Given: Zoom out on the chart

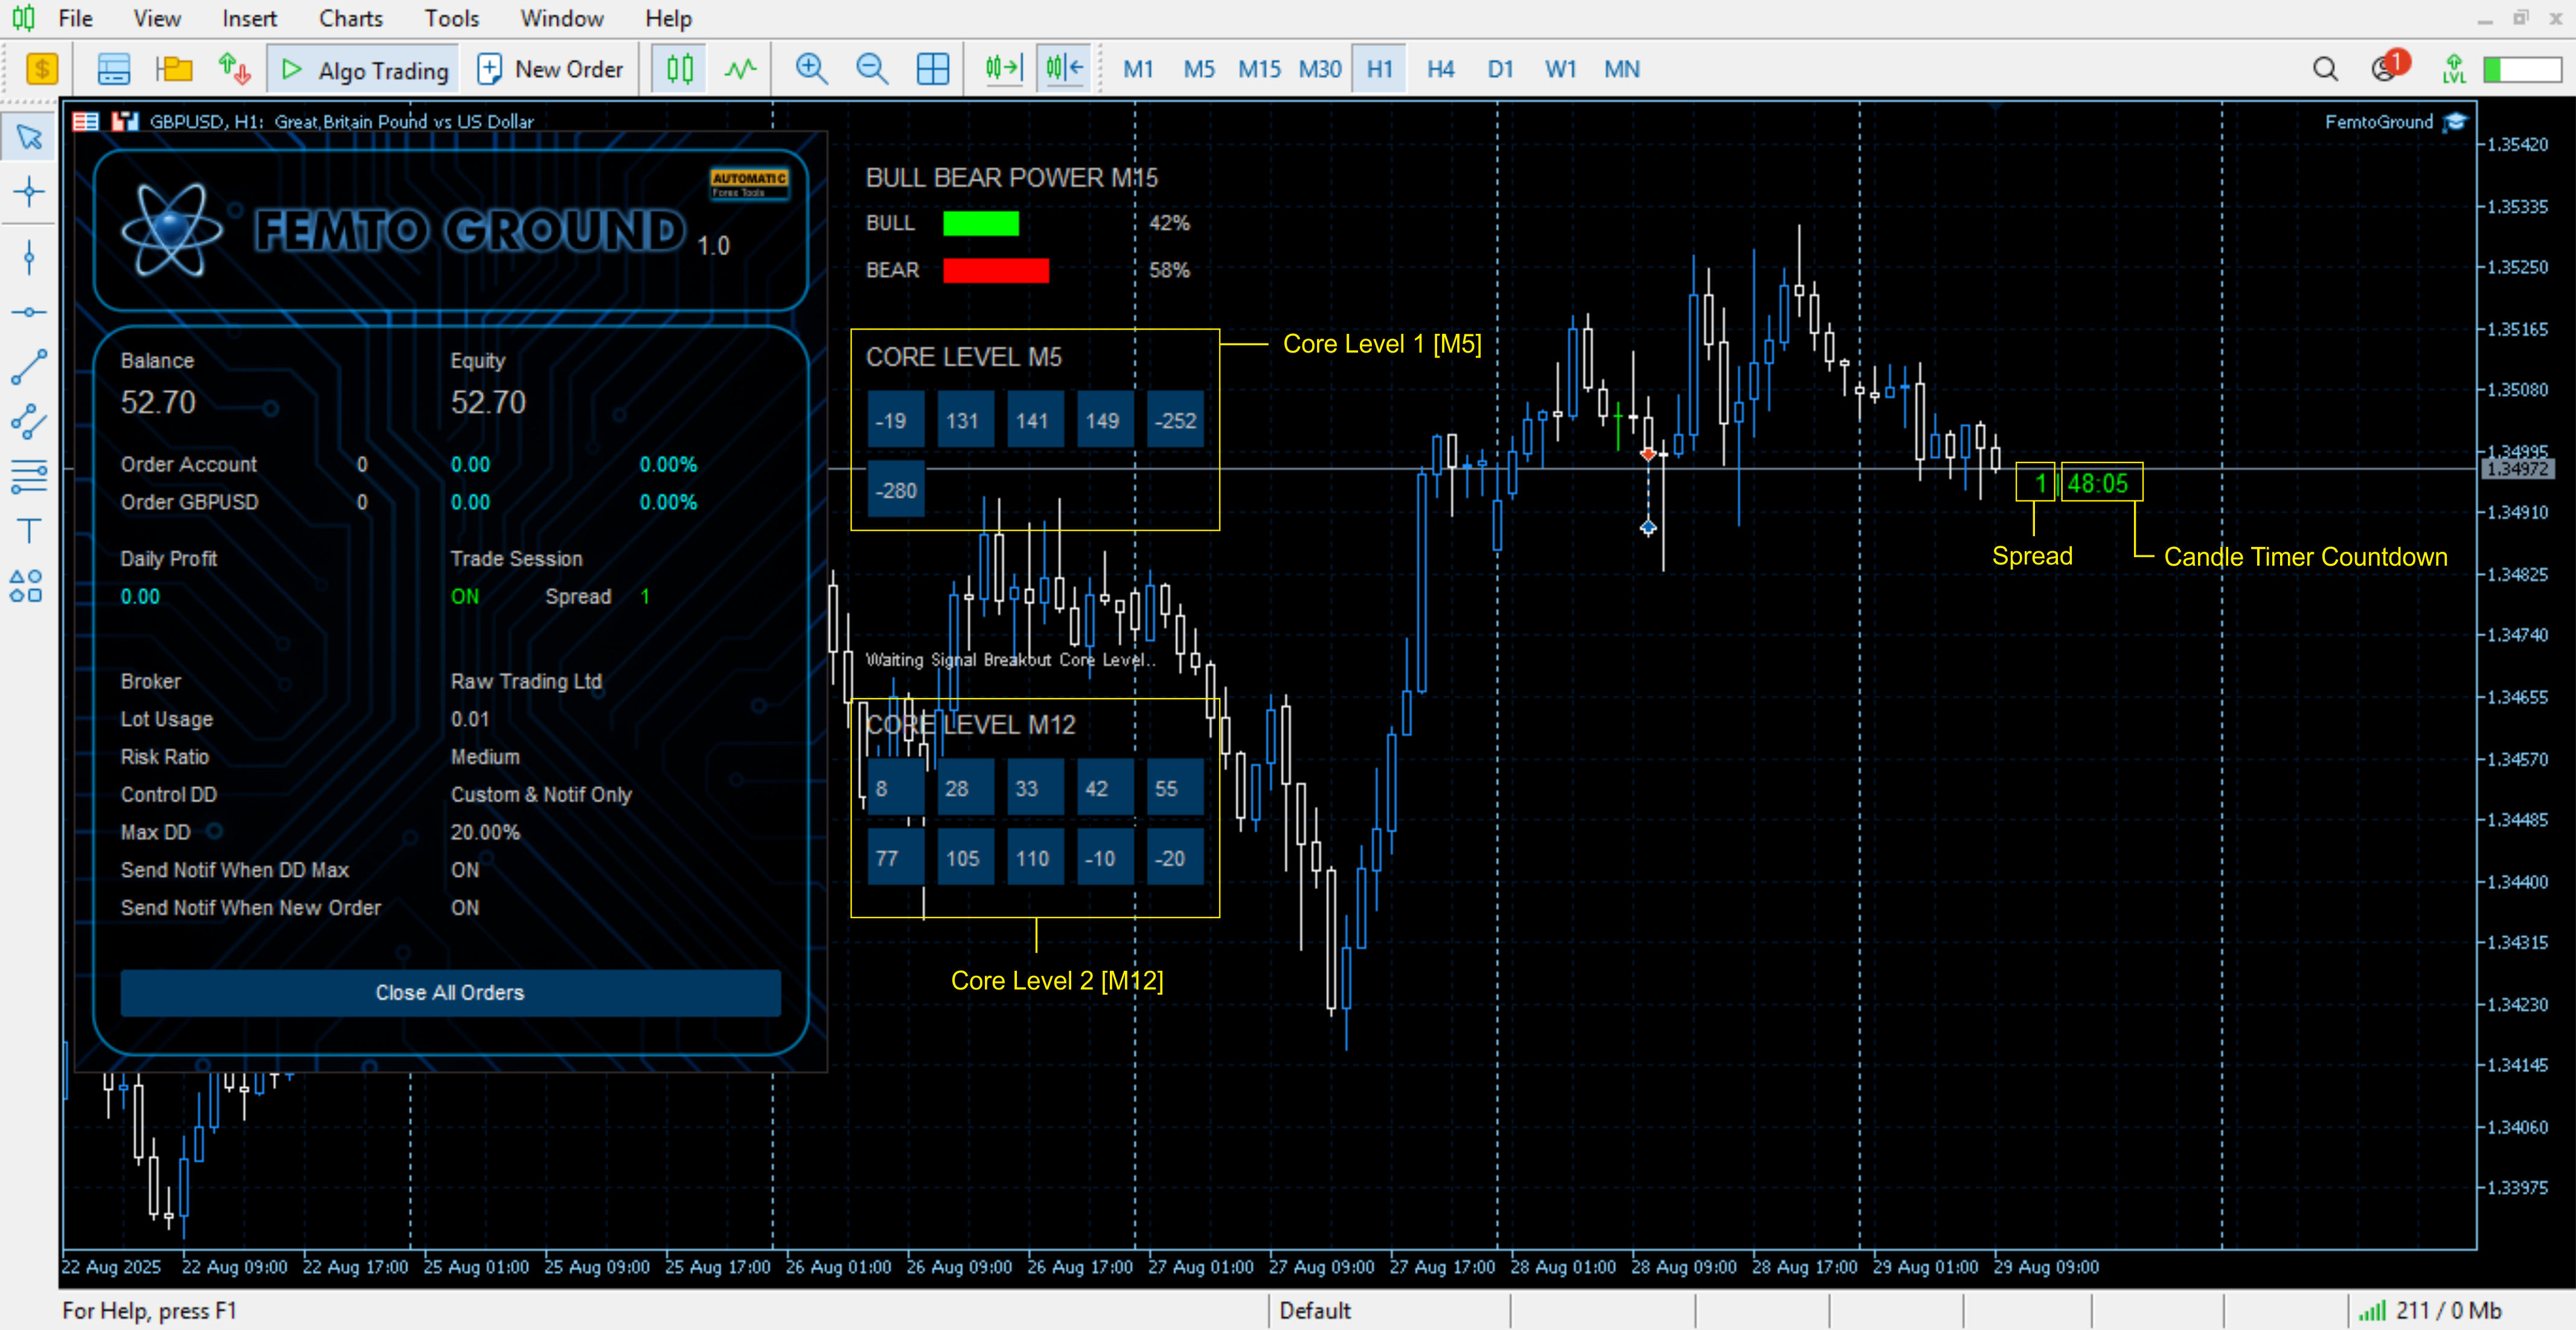Looking at the screenshot, I should (x=872, y=69).
